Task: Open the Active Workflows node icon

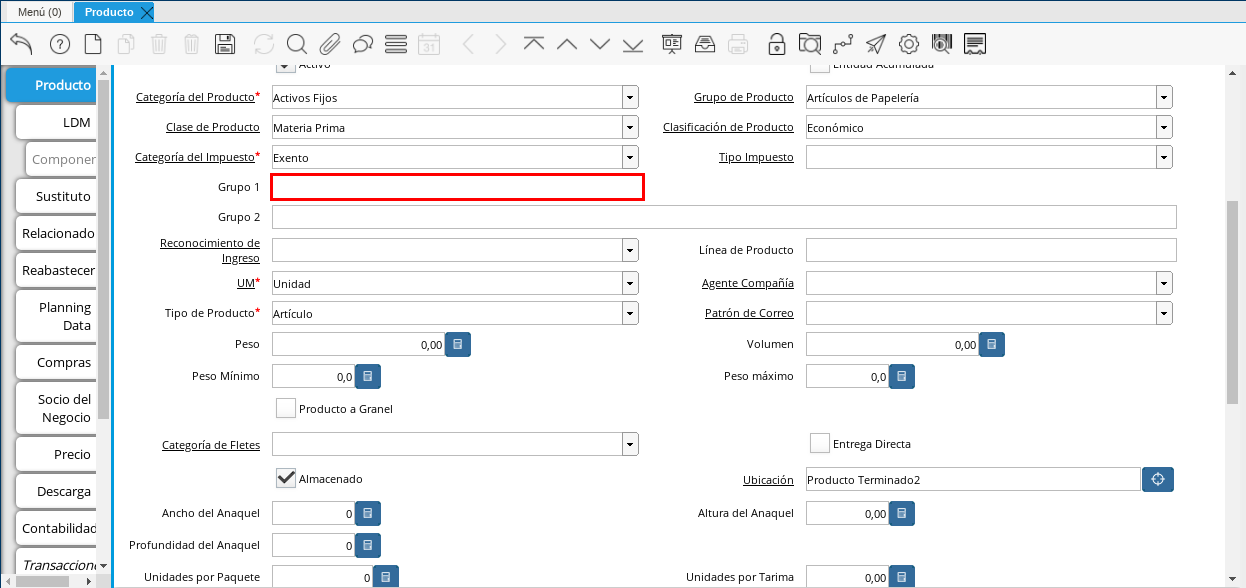Action: click(843, 44)
